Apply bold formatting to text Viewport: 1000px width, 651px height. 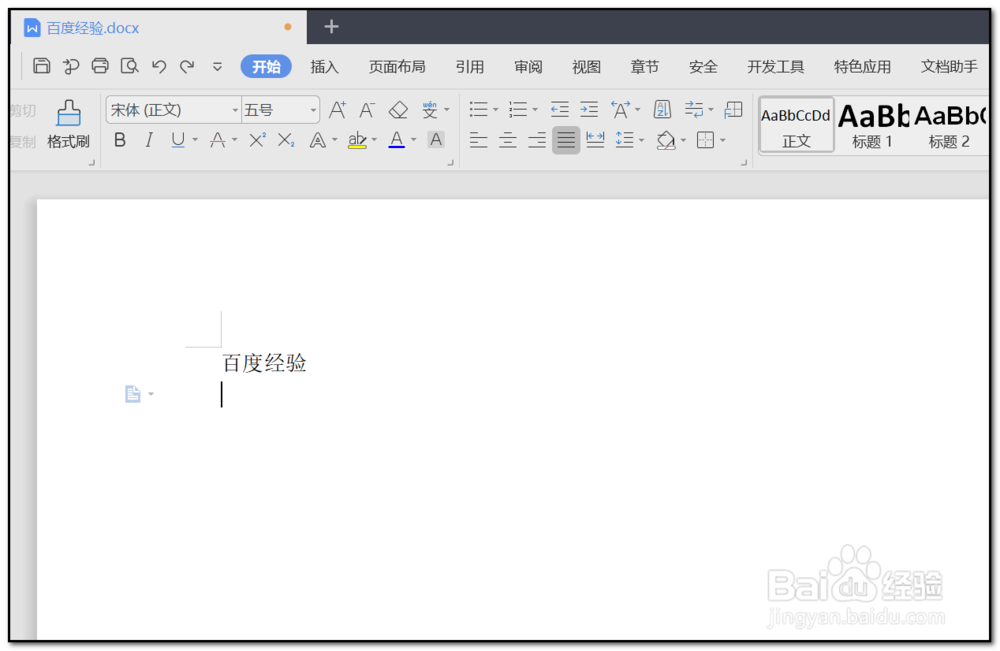click(119, 140)
